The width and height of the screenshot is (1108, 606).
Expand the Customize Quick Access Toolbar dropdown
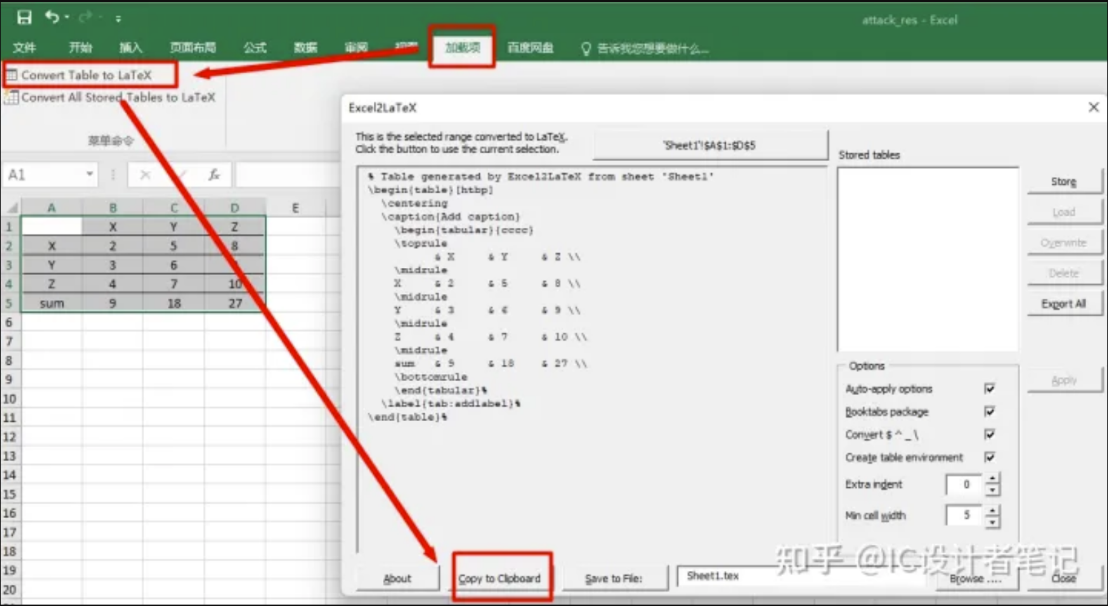[118, 19]
